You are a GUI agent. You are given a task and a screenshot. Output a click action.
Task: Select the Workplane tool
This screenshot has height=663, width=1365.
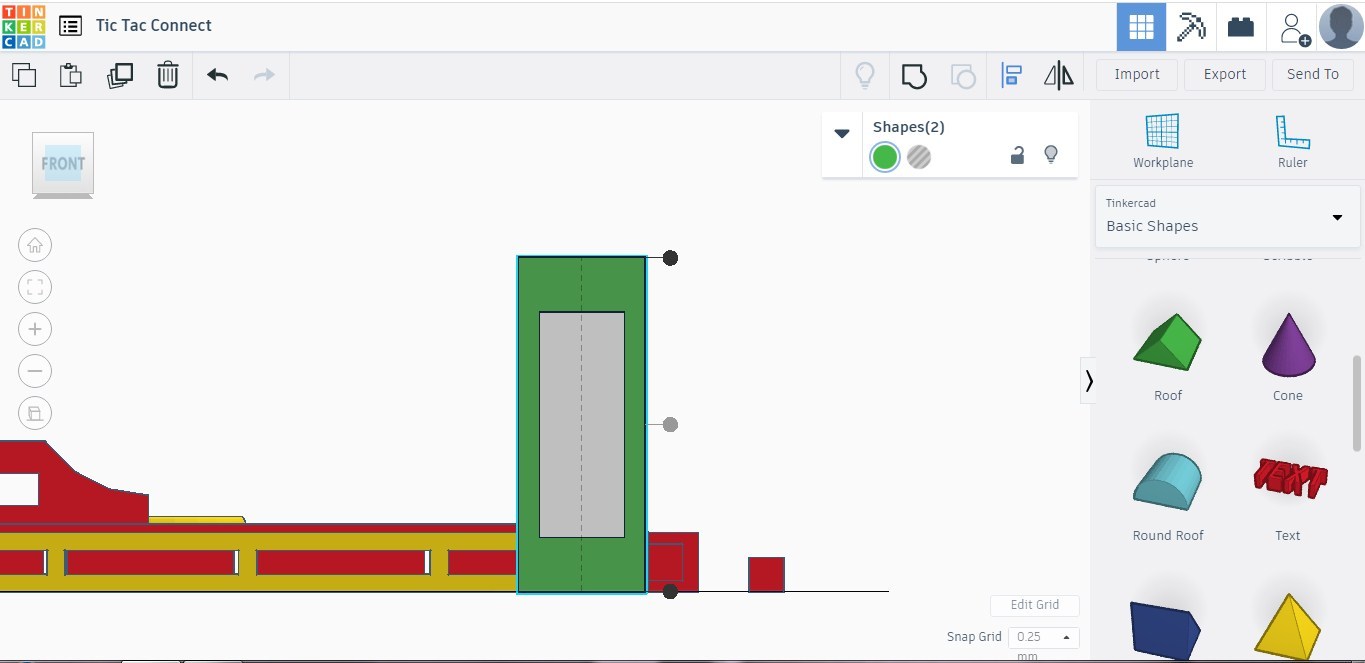click(1163, 141)
